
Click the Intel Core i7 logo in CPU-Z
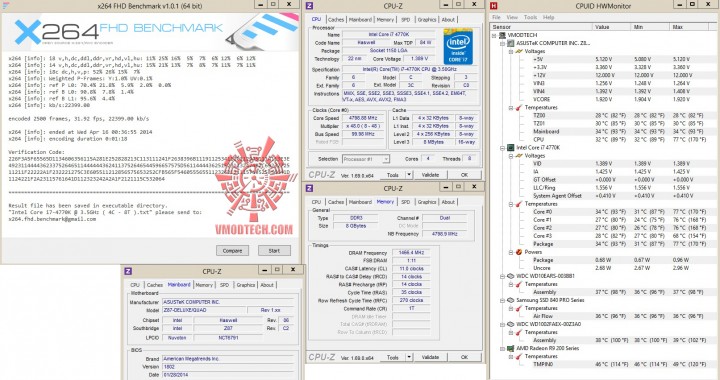[x=458, y=46]
